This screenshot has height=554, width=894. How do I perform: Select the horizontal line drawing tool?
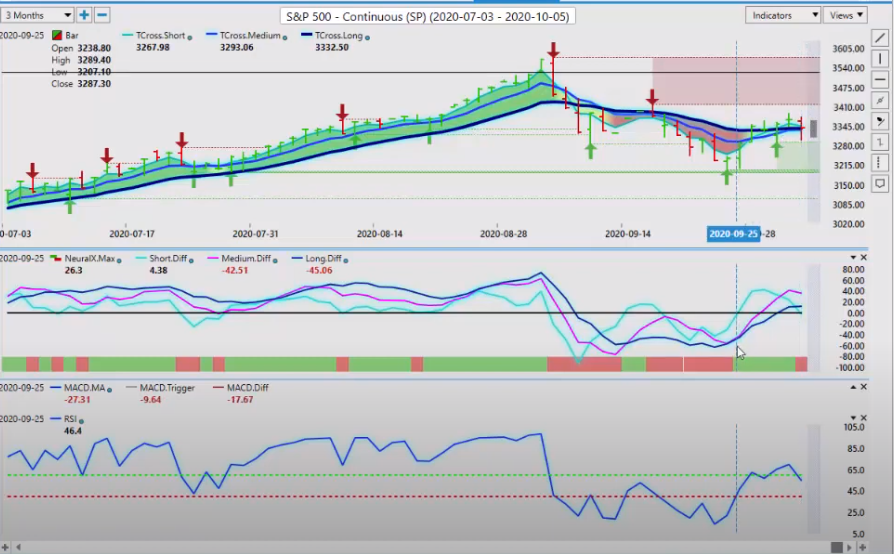tap(880, 80)
